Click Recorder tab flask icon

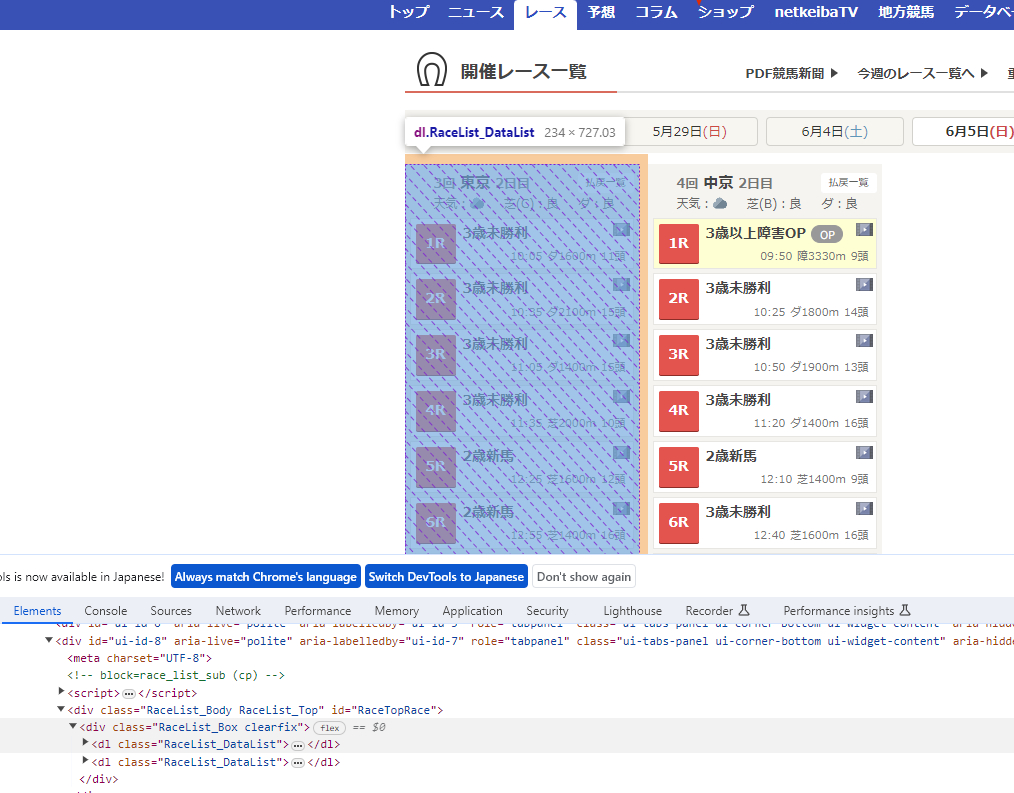tap(744, 610)
